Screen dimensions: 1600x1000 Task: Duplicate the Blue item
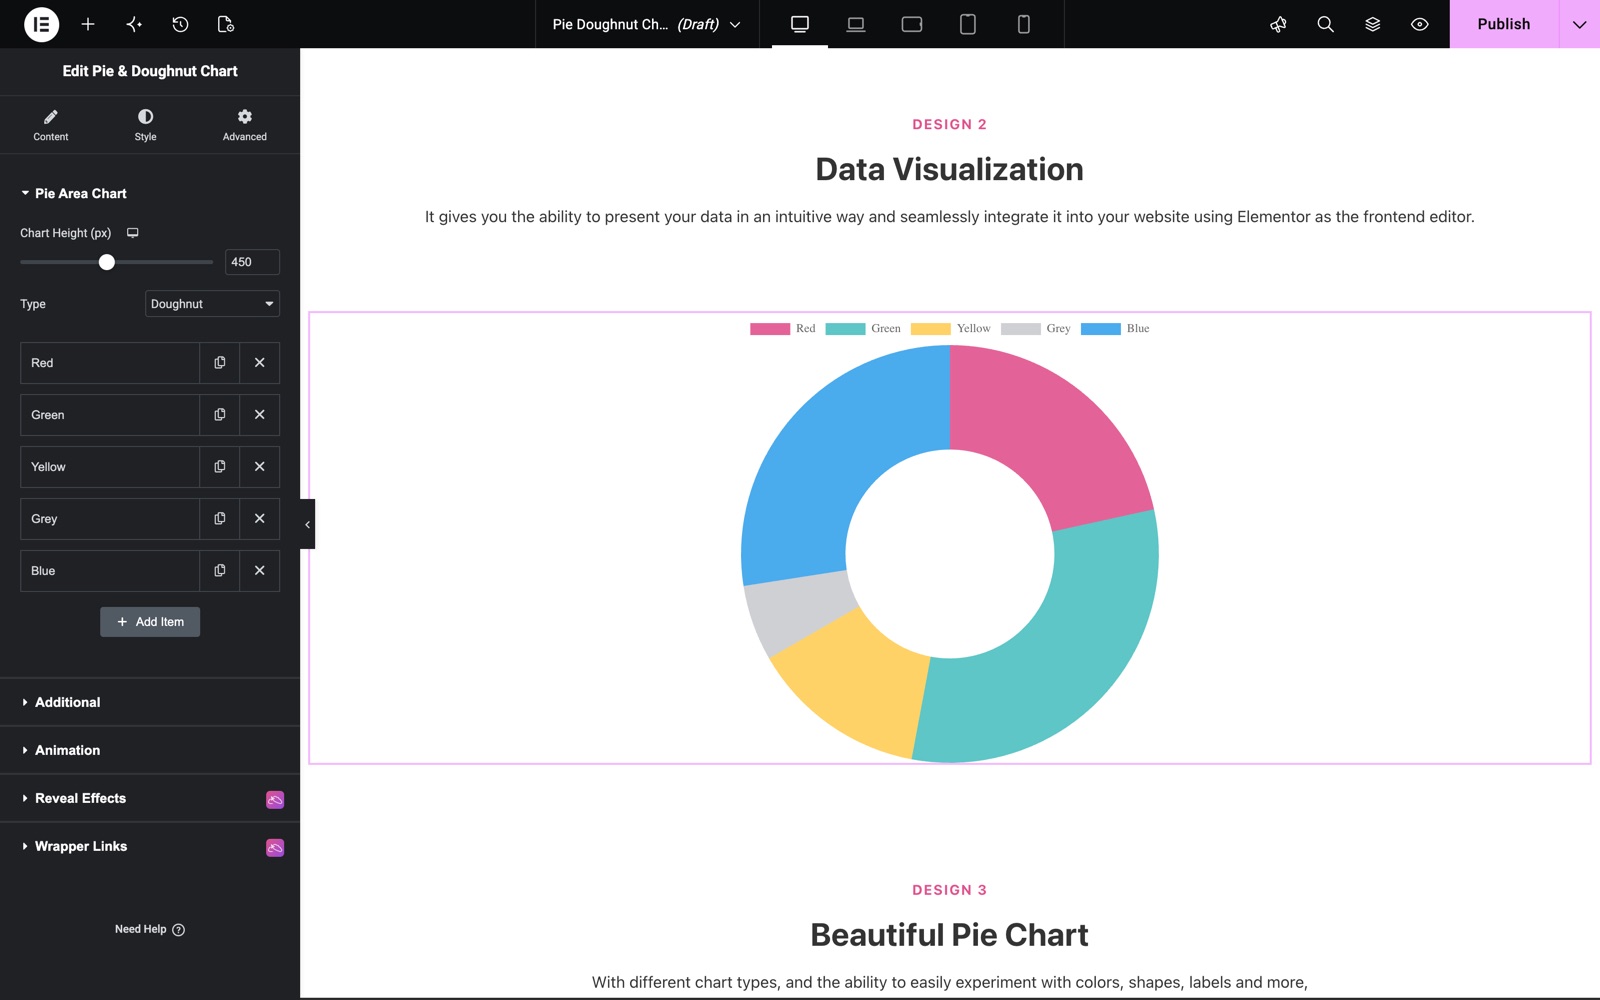(x=220, y=571)
